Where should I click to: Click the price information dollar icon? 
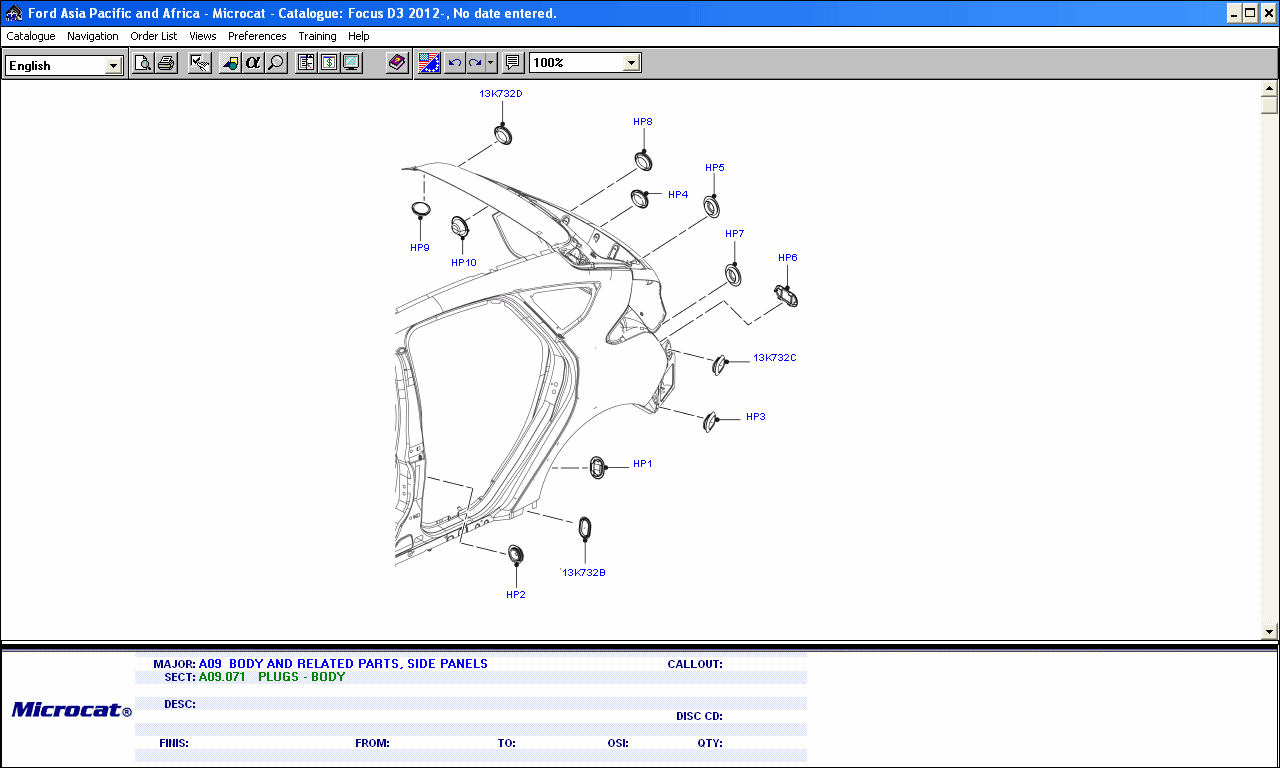328,62
